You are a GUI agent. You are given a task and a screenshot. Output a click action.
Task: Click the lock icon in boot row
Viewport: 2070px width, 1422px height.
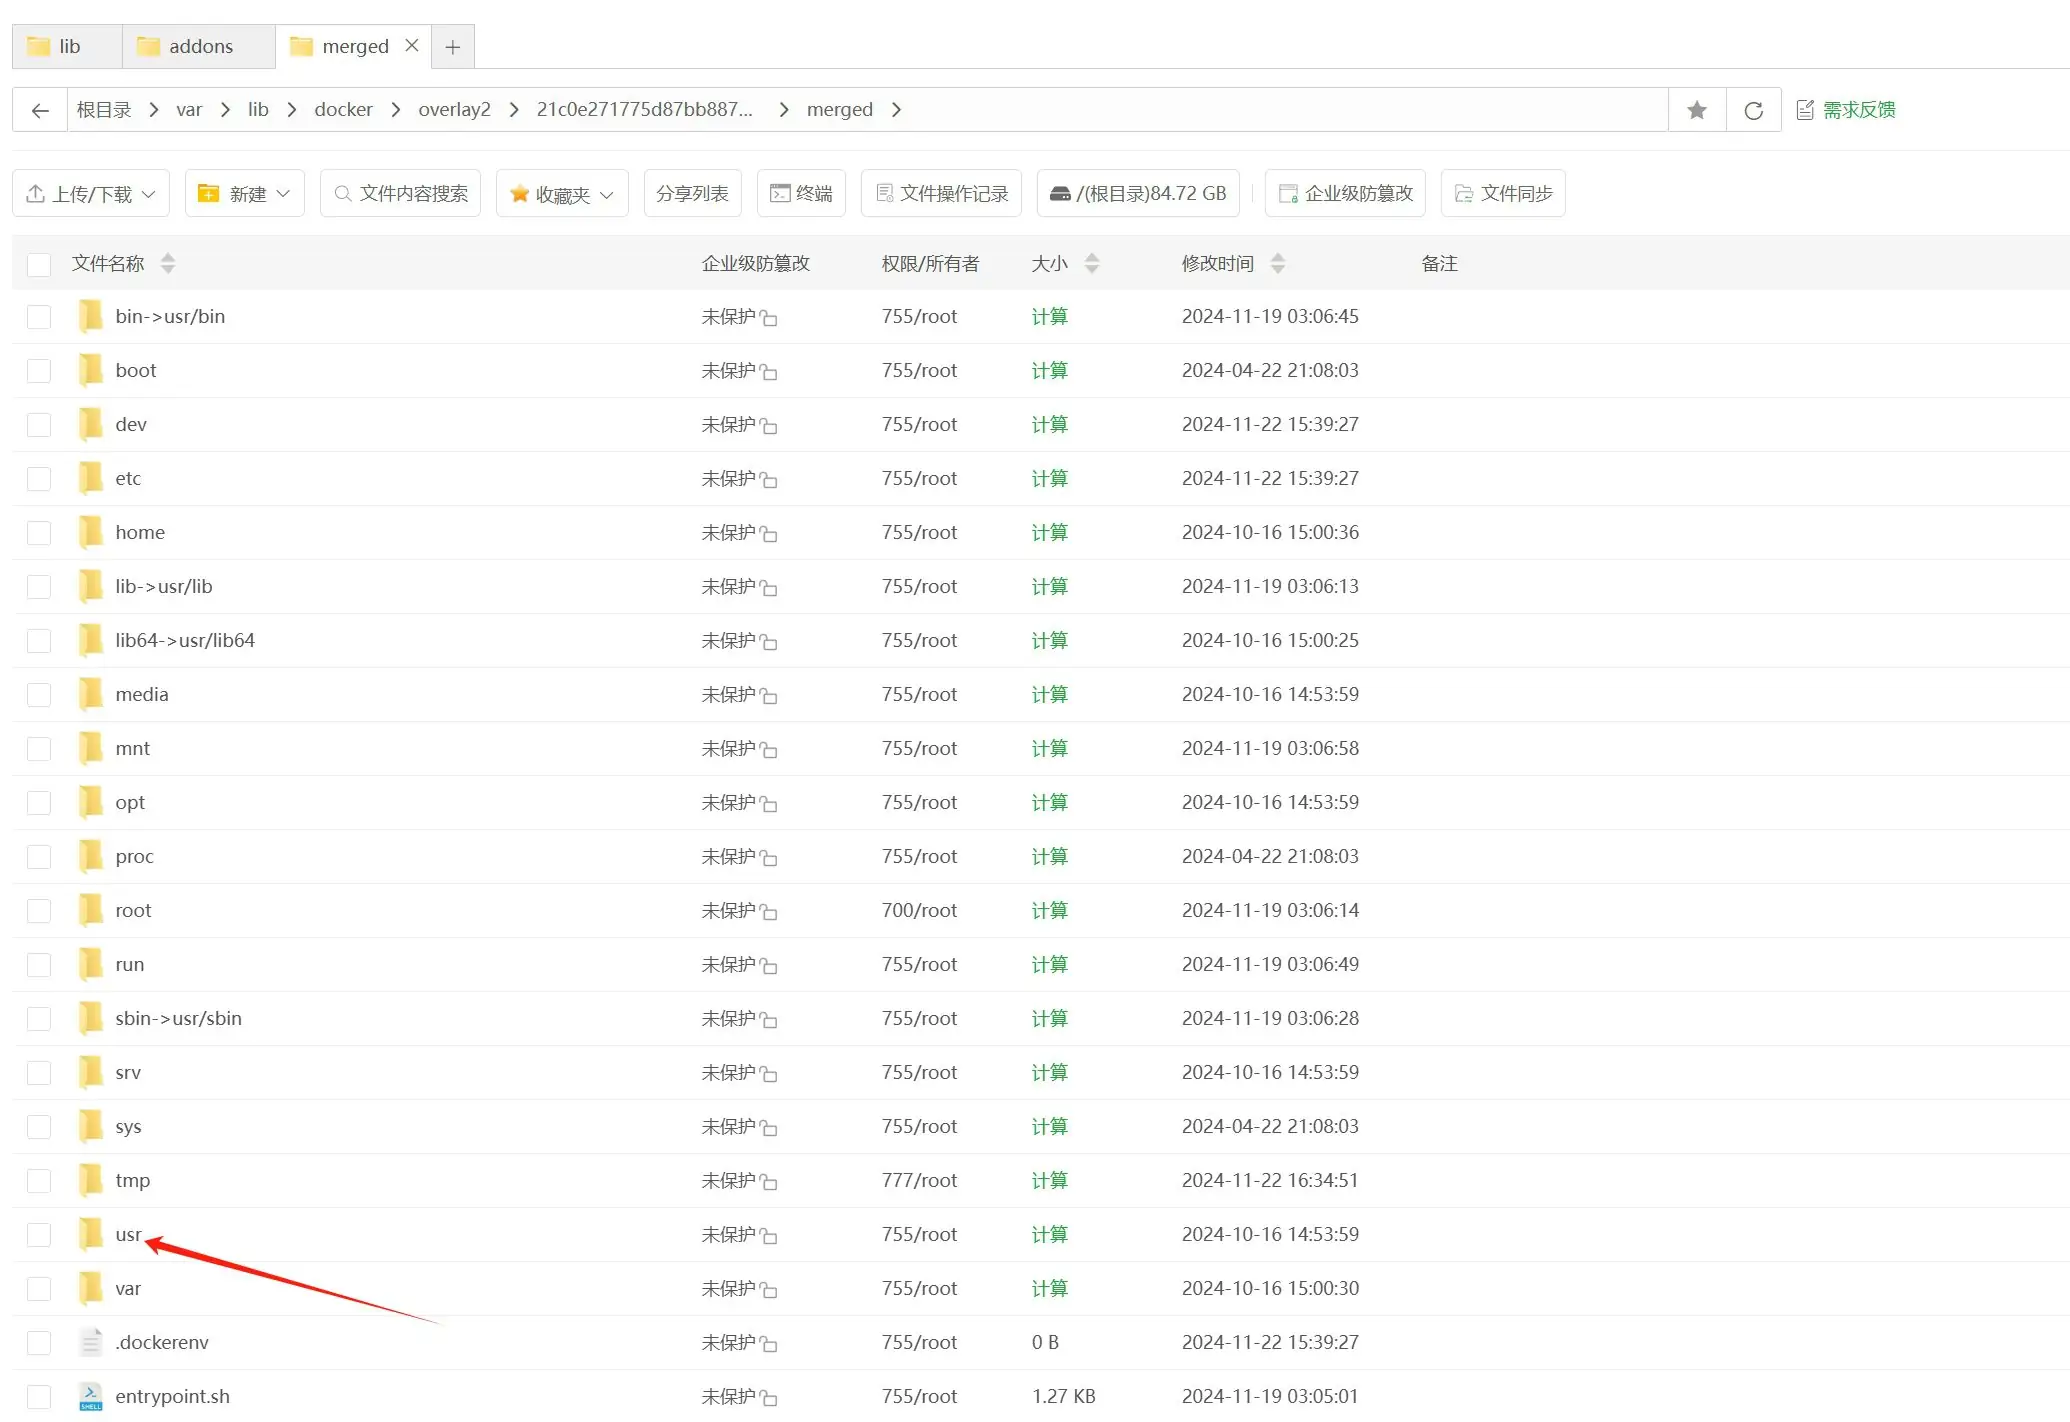click(769, 372)
